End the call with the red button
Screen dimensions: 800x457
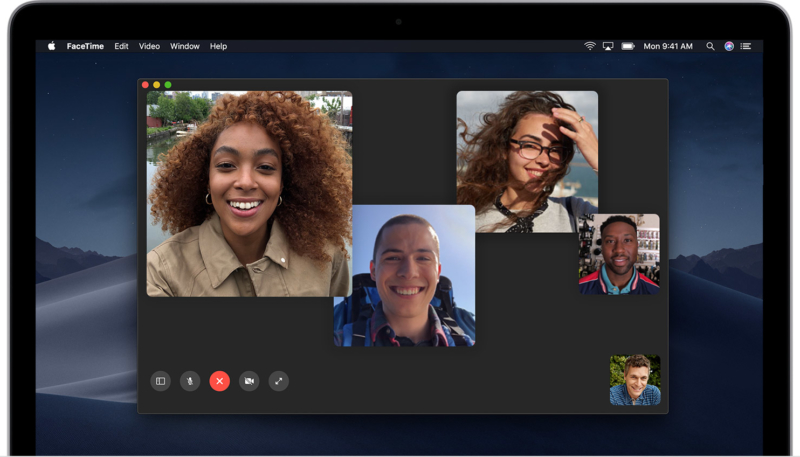tap(220, 381)
